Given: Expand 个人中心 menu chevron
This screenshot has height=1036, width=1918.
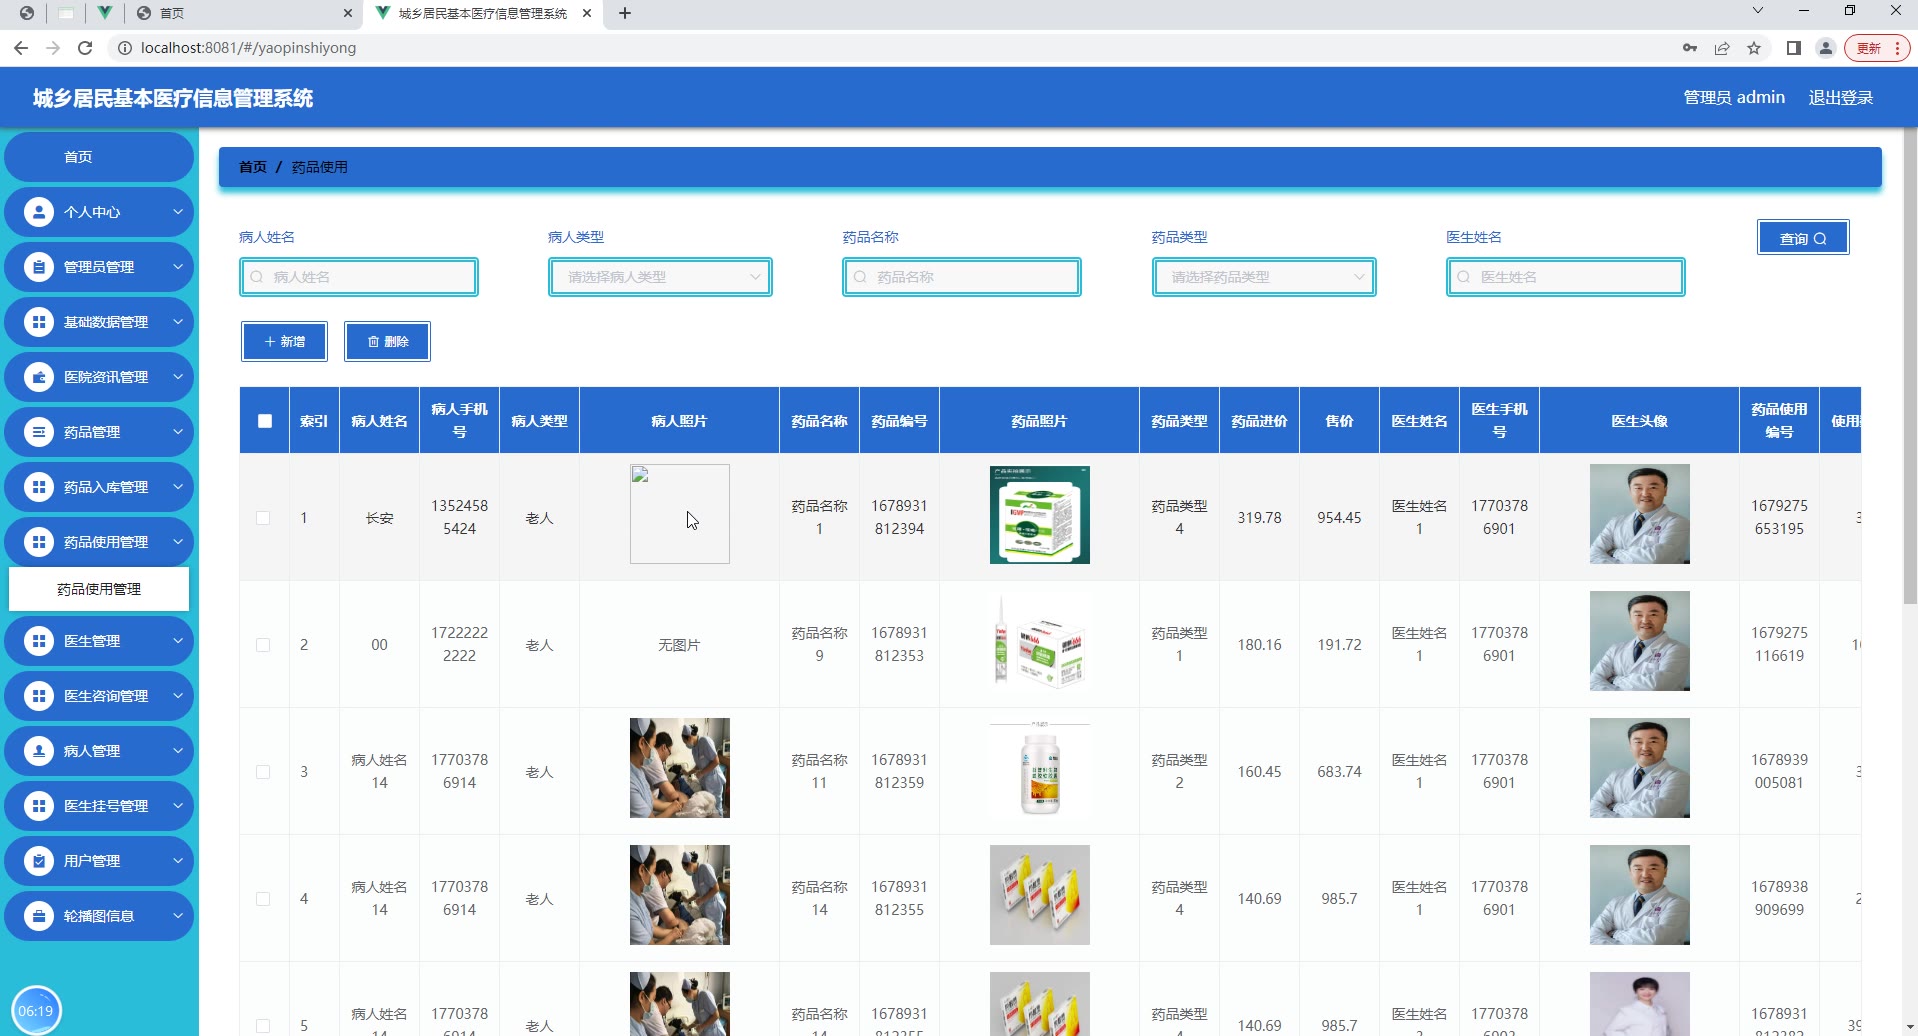Looking at the screenshot, I should click(x=177, y=212).
